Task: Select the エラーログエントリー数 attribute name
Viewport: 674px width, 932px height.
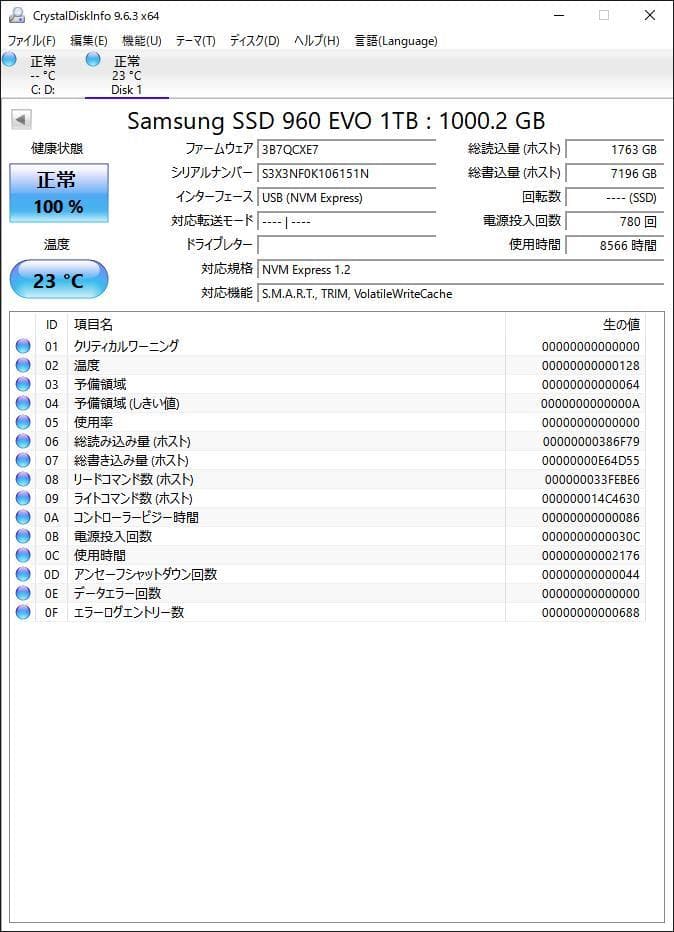Action: click(129, 612)
